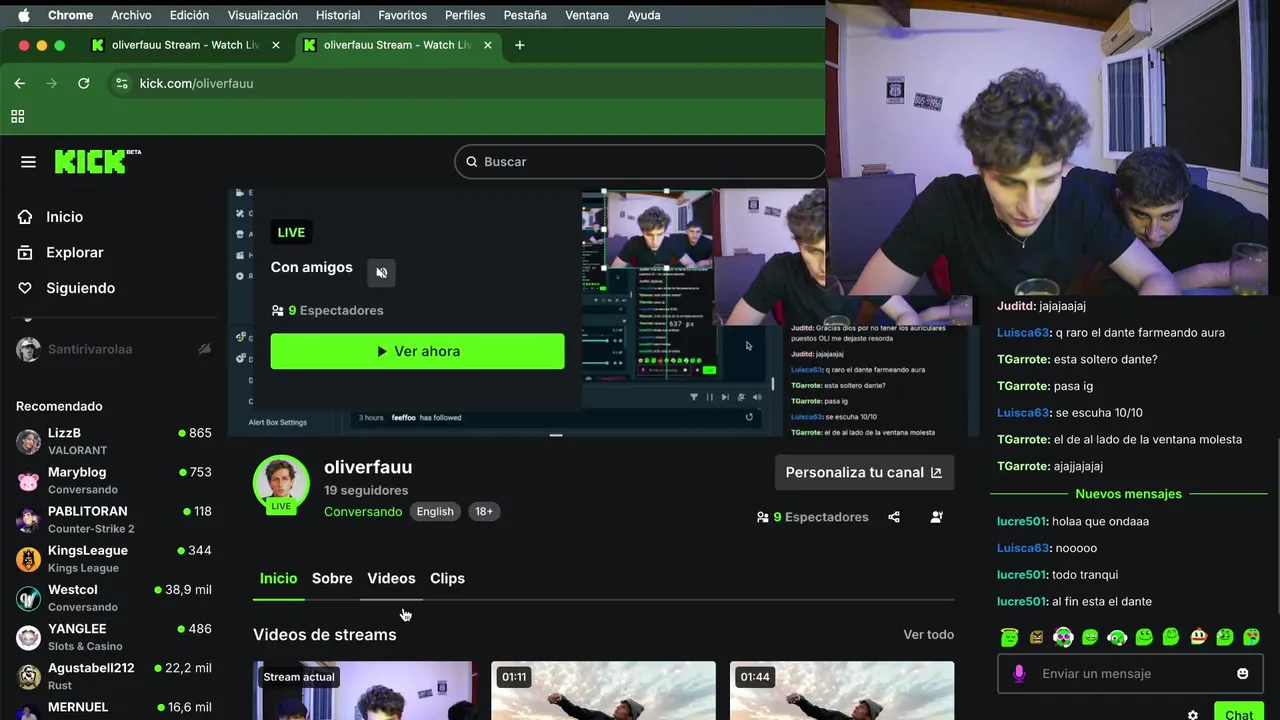Unmute the preview with the muted speaker icon

pyautogui.click(x=381, y=272)
